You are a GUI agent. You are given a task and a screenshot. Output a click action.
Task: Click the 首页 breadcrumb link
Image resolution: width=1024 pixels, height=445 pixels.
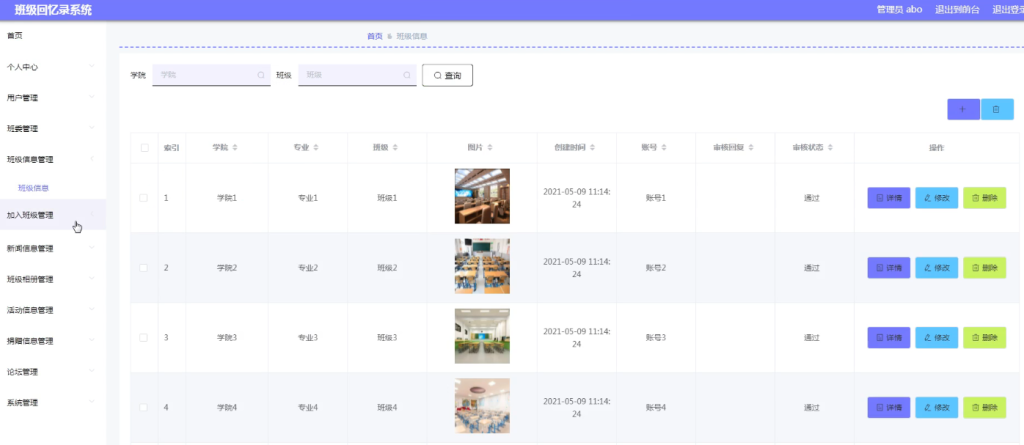click(x=375, y=36)
